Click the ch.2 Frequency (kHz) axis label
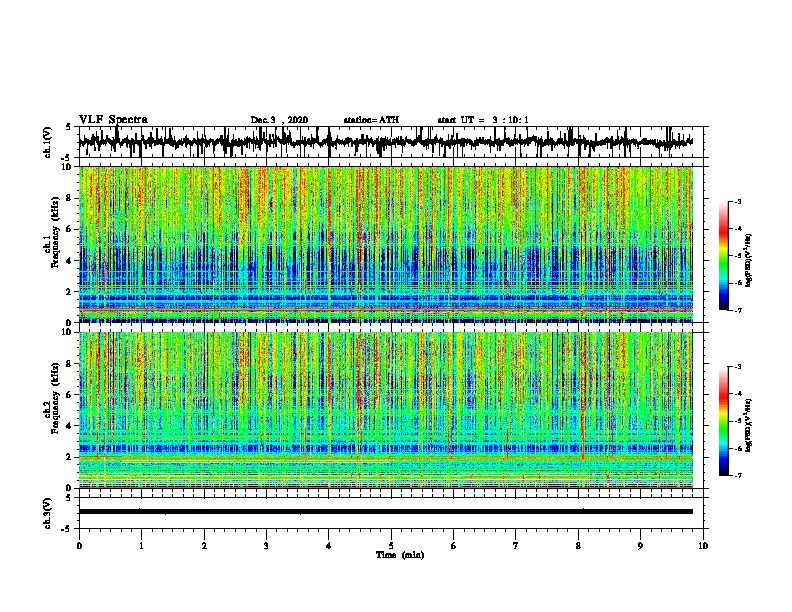792x612 pixels. click(x=52, y=398)
